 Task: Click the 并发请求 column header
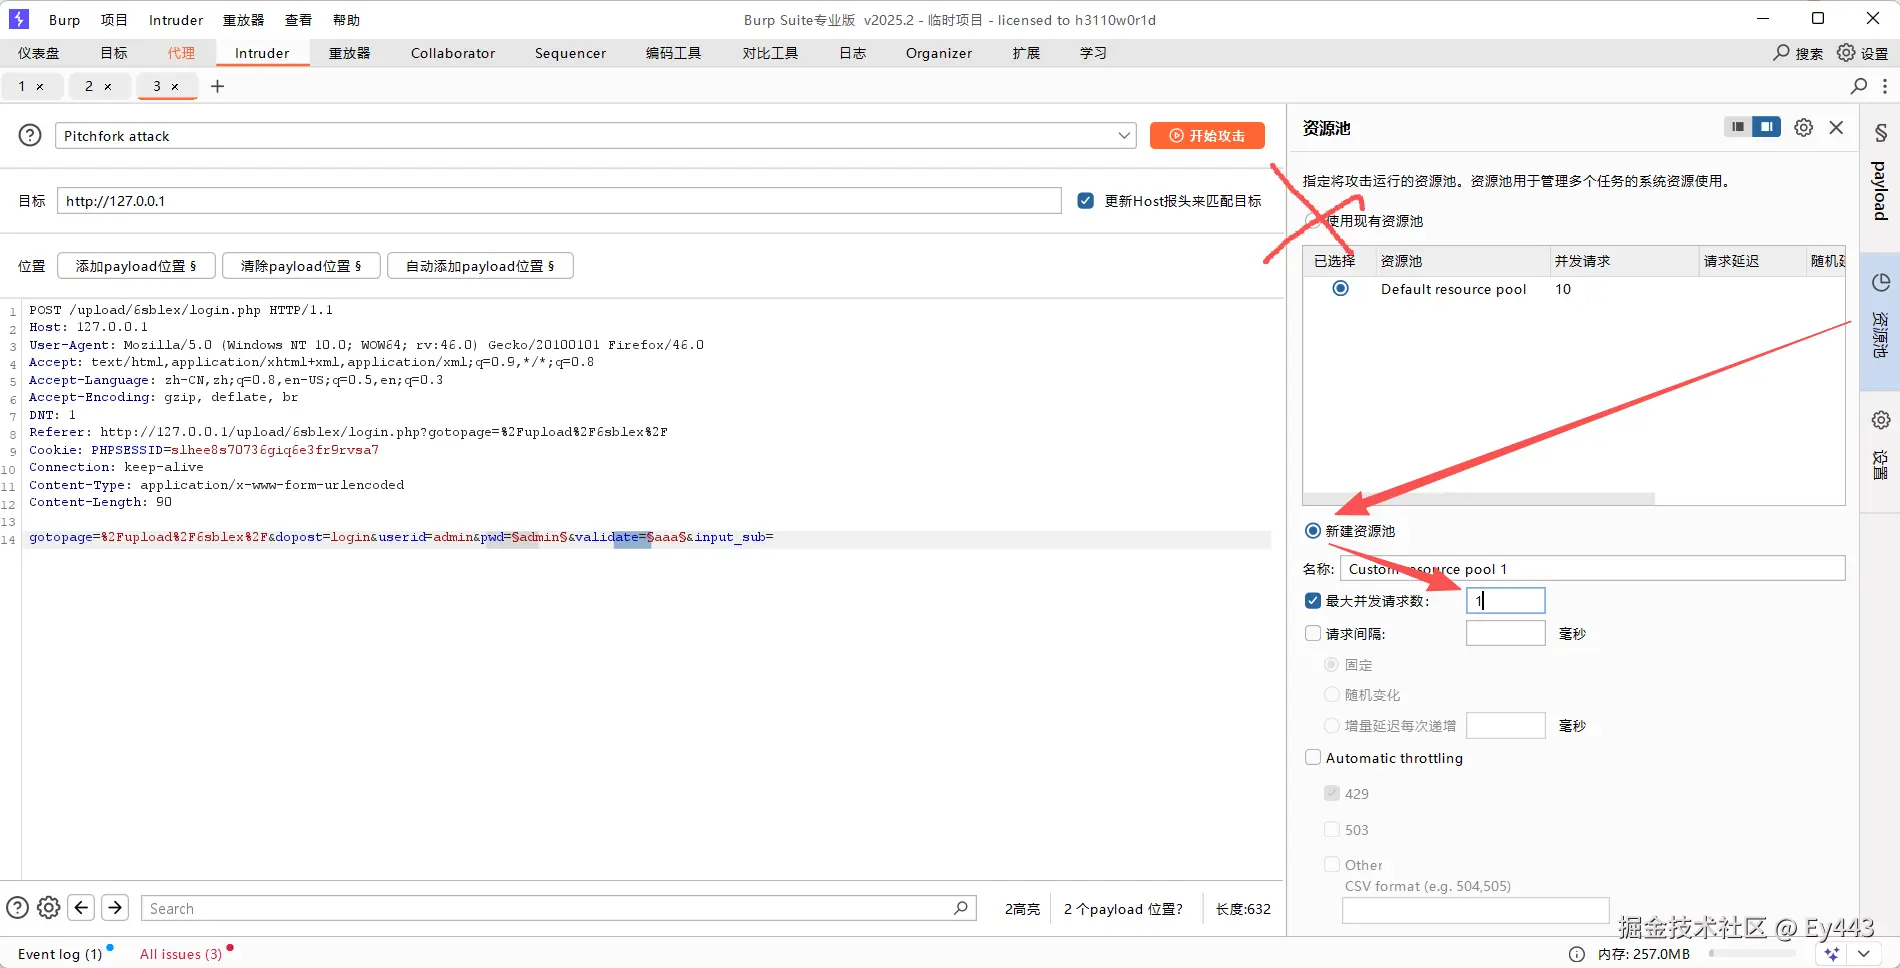(1622, 261)
